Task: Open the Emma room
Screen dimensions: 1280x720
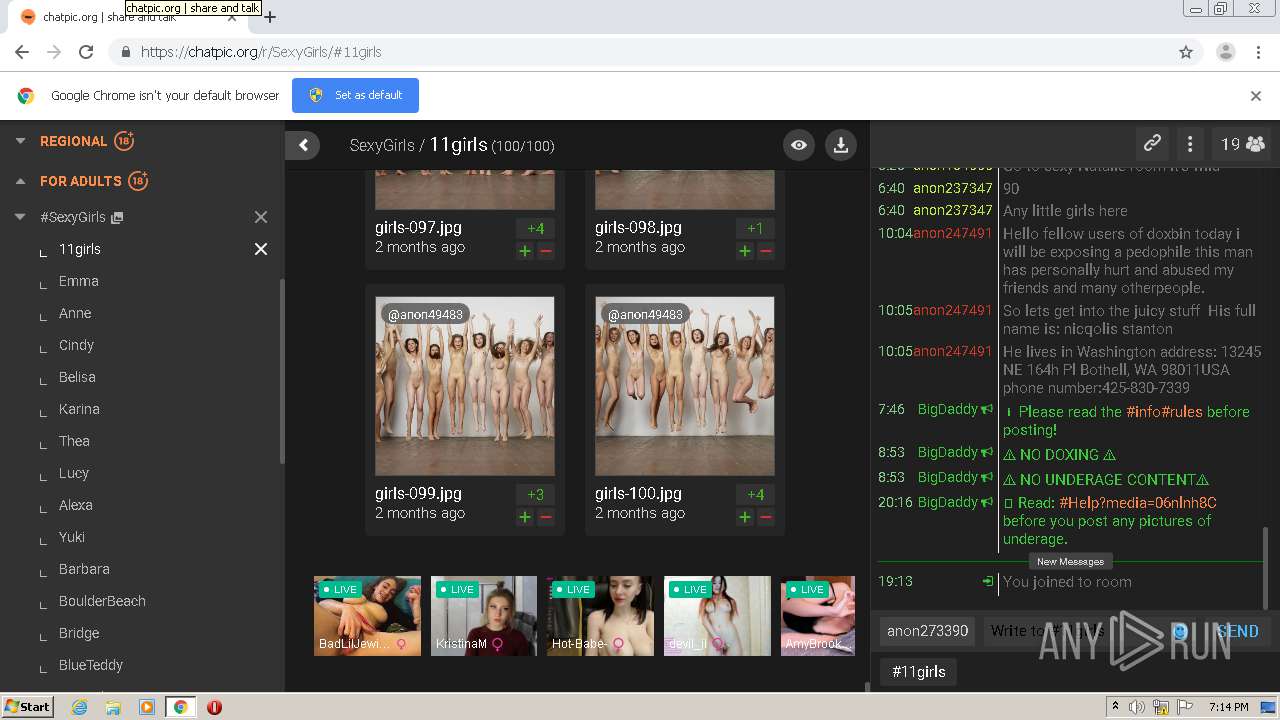Action: pos(79,281)
